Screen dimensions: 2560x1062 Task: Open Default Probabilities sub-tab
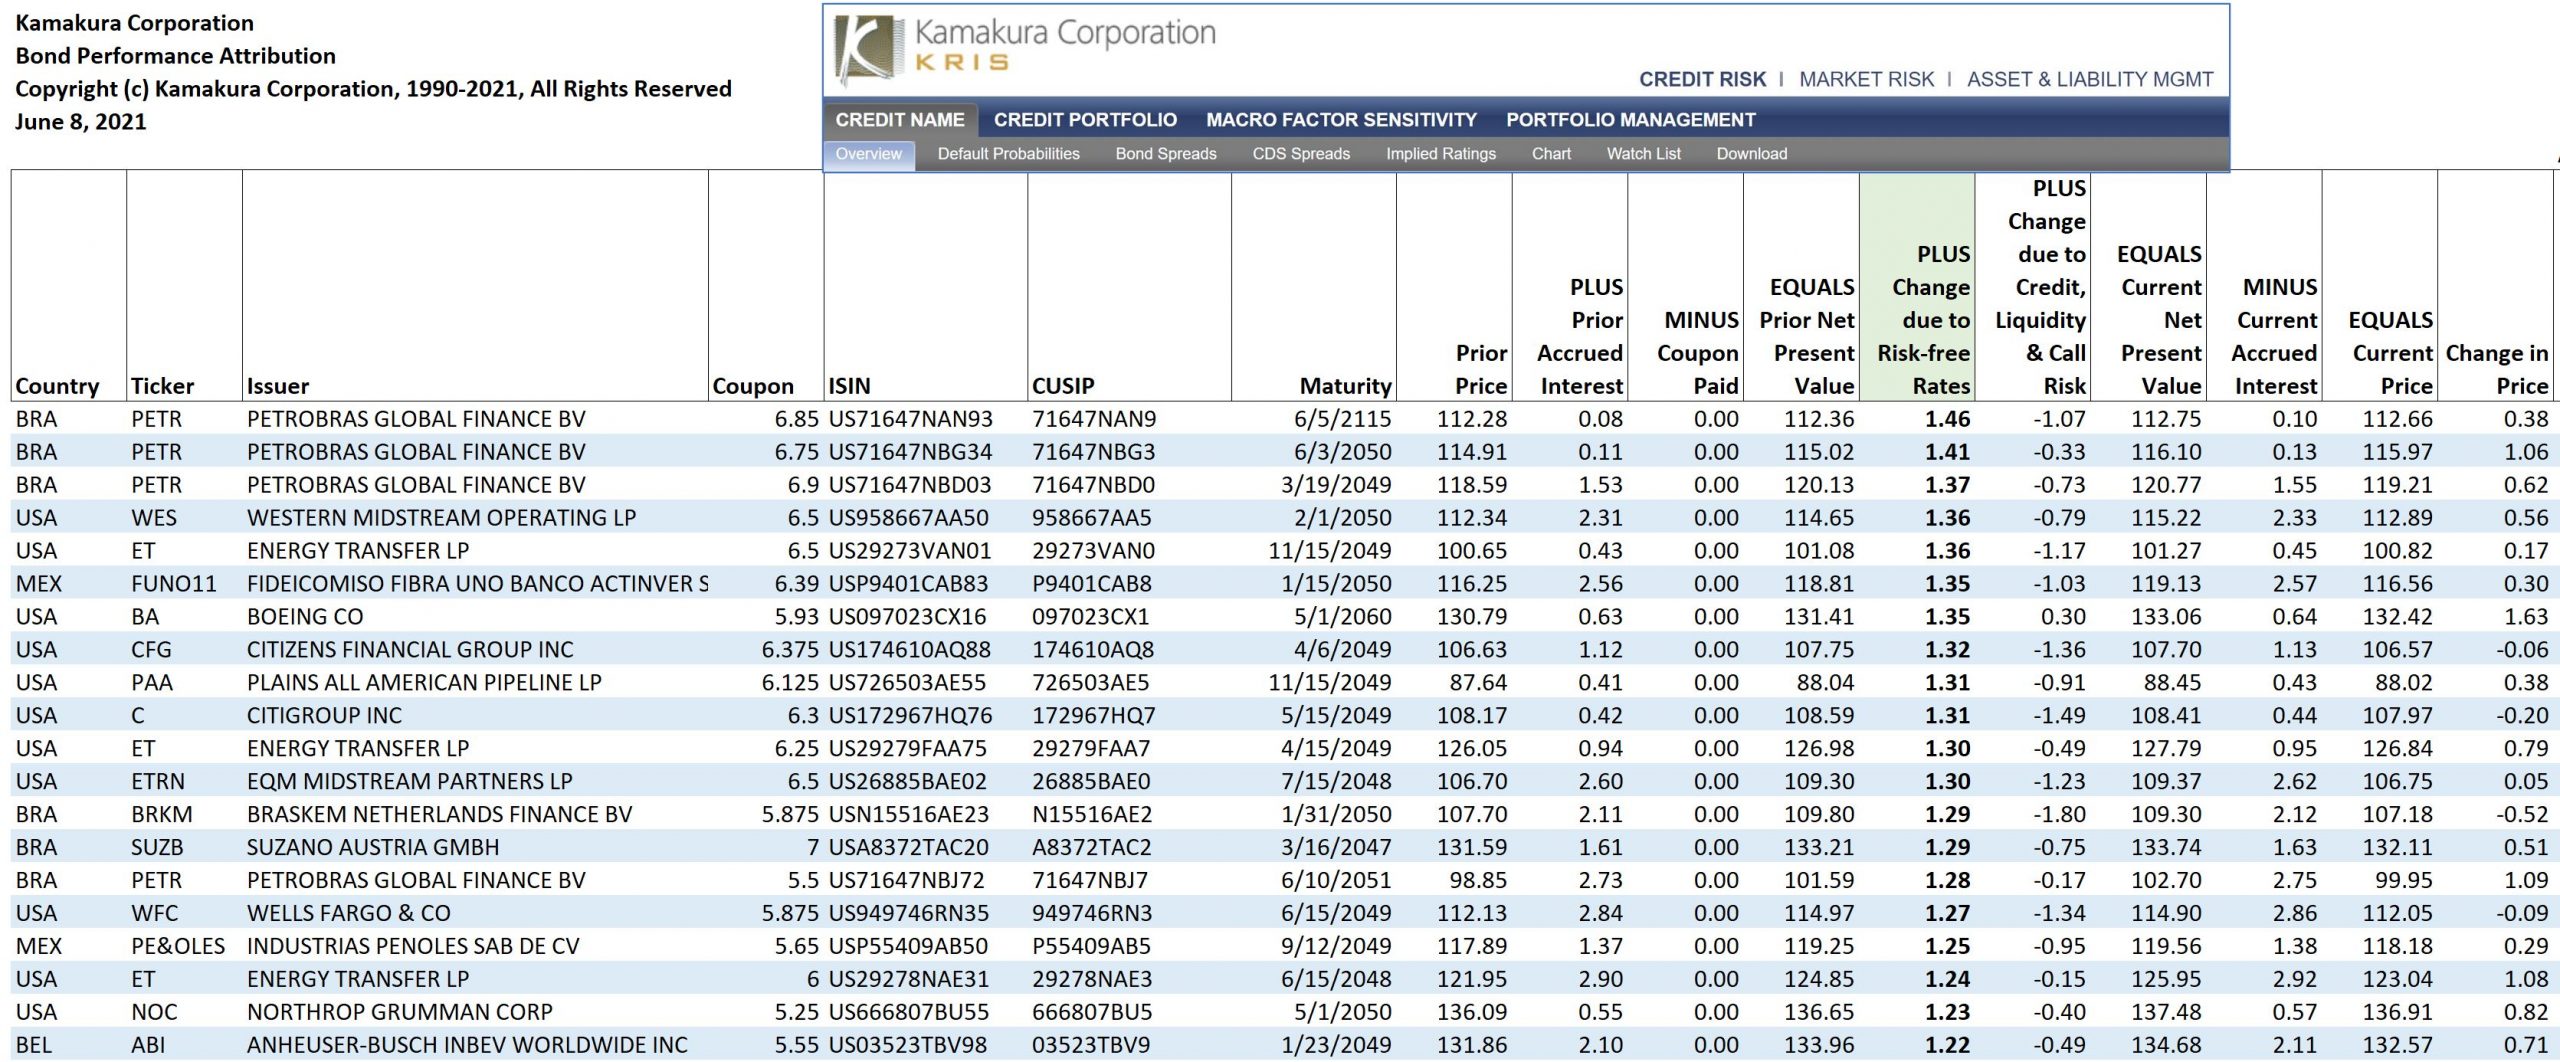point(1008,154)
